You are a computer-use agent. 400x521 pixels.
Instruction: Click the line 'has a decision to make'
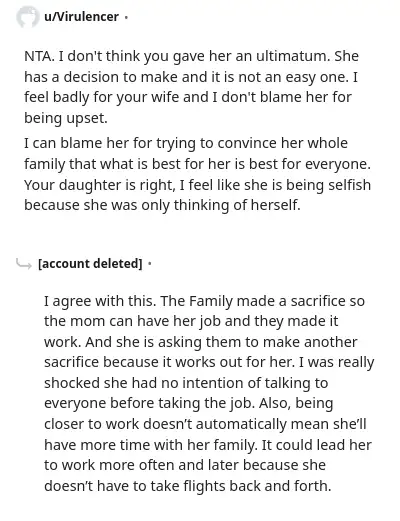click(191, 77)
